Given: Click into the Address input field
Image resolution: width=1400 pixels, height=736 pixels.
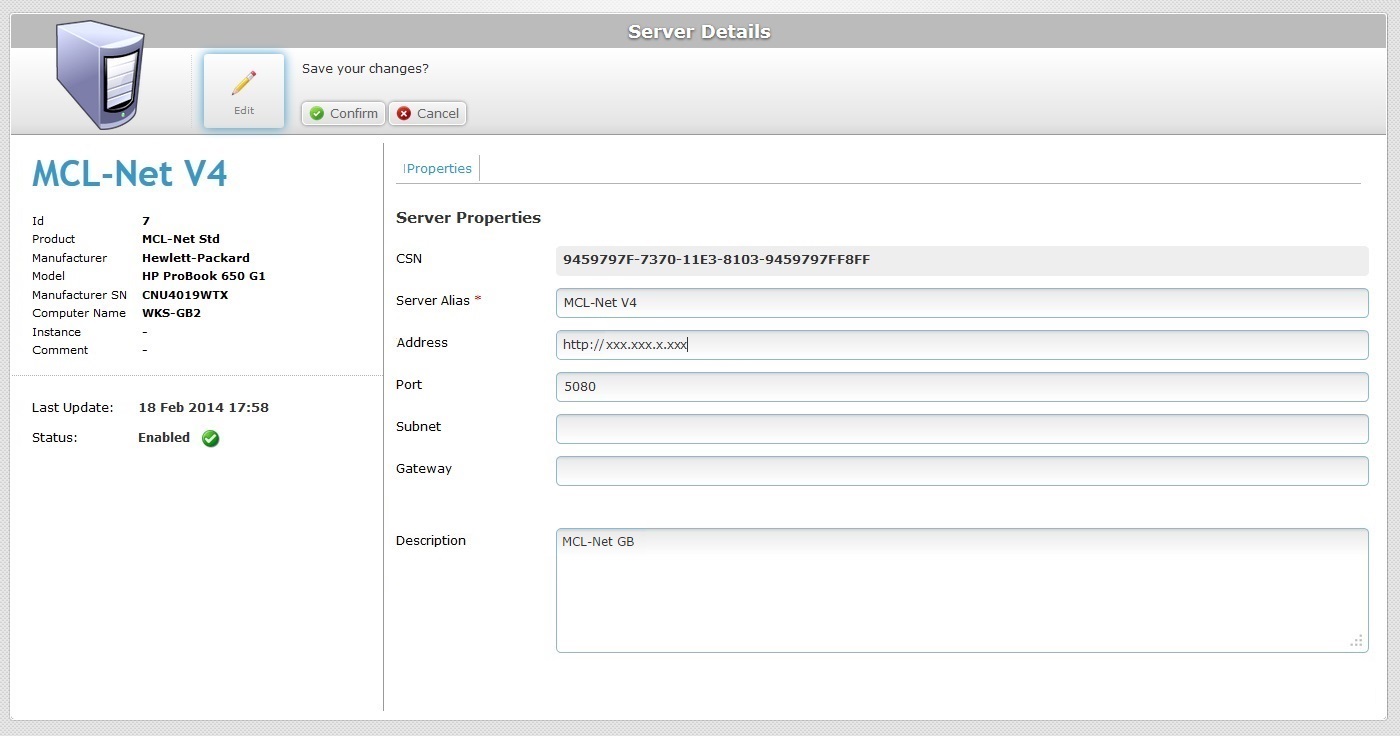Looking at the screenshot, I should coord(962,345).
